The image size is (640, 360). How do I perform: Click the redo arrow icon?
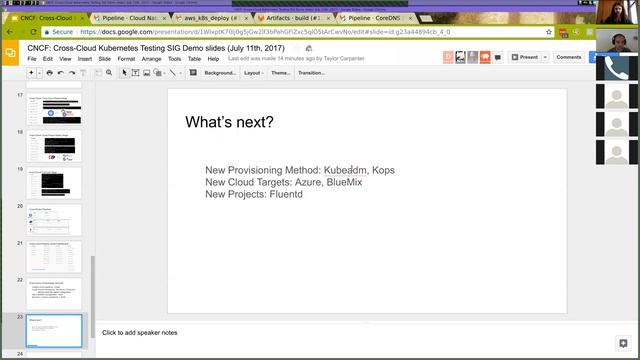(72, 73)
